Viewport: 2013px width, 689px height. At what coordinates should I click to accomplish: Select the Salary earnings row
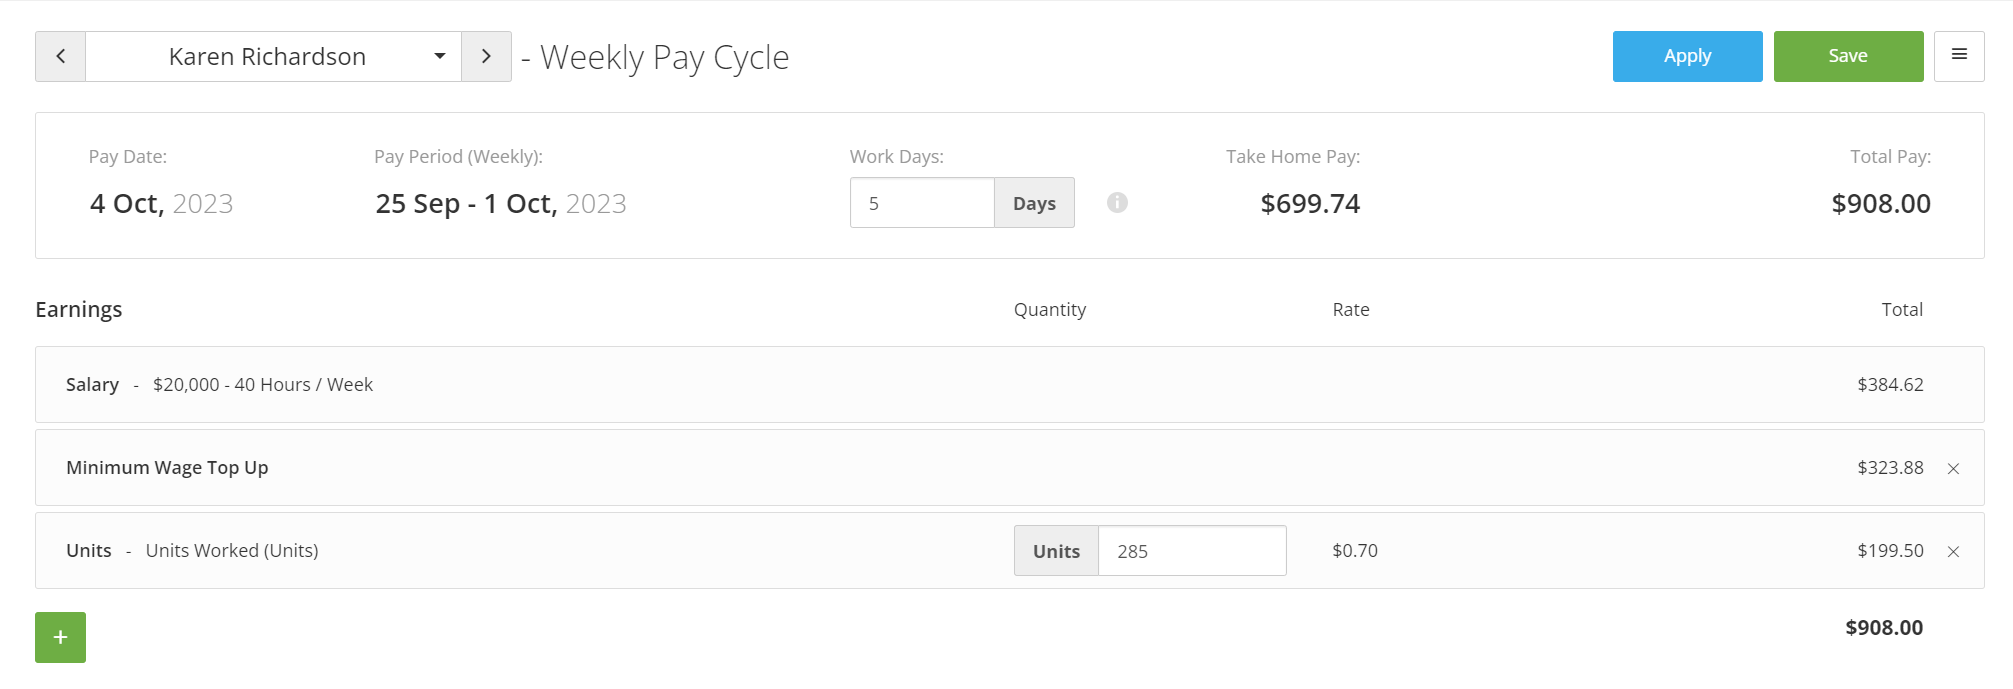[x=1009, y=384]
